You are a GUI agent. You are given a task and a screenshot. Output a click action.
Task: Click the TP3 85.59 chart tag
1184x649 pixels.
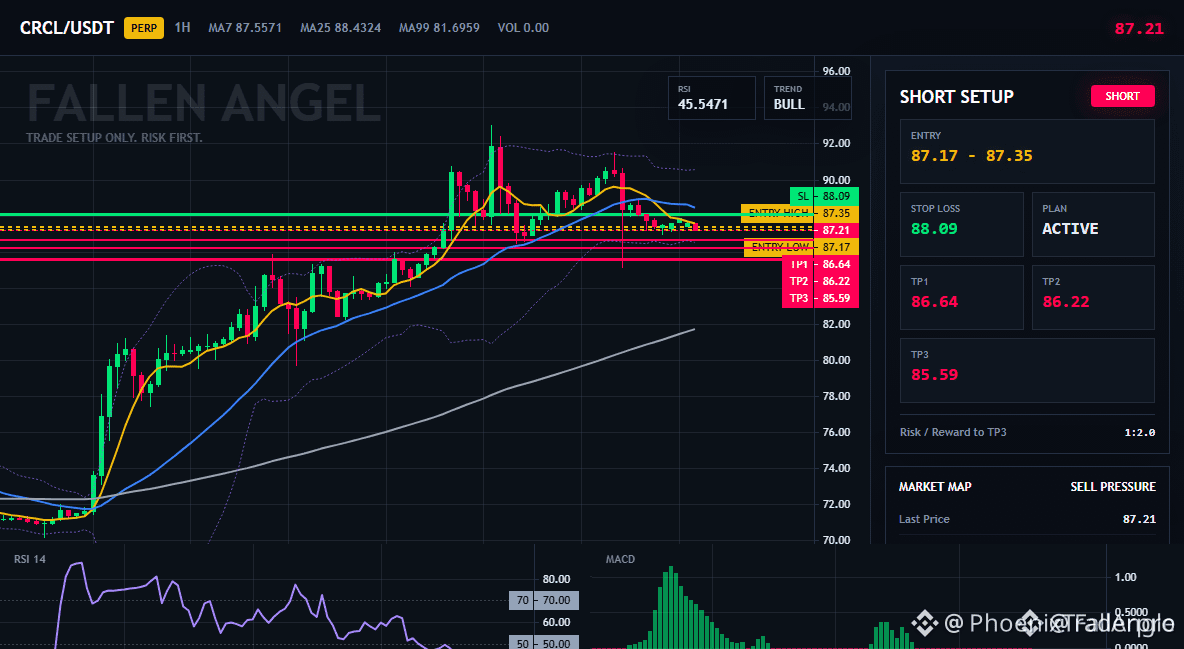pyautogui.click(x=820, y=298)
